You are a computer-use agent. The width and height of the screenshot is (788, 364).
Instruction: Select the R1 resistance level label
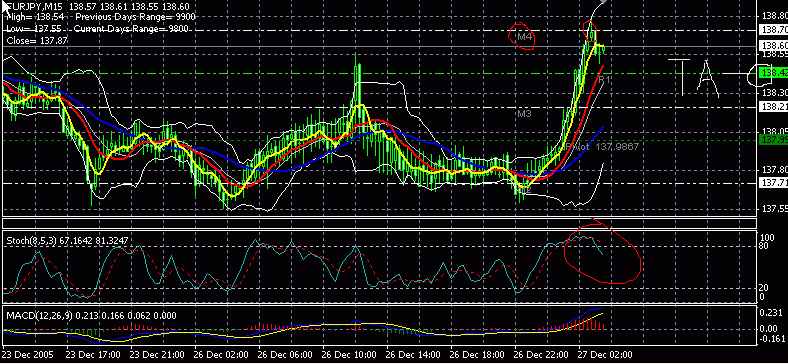point(604,79)
